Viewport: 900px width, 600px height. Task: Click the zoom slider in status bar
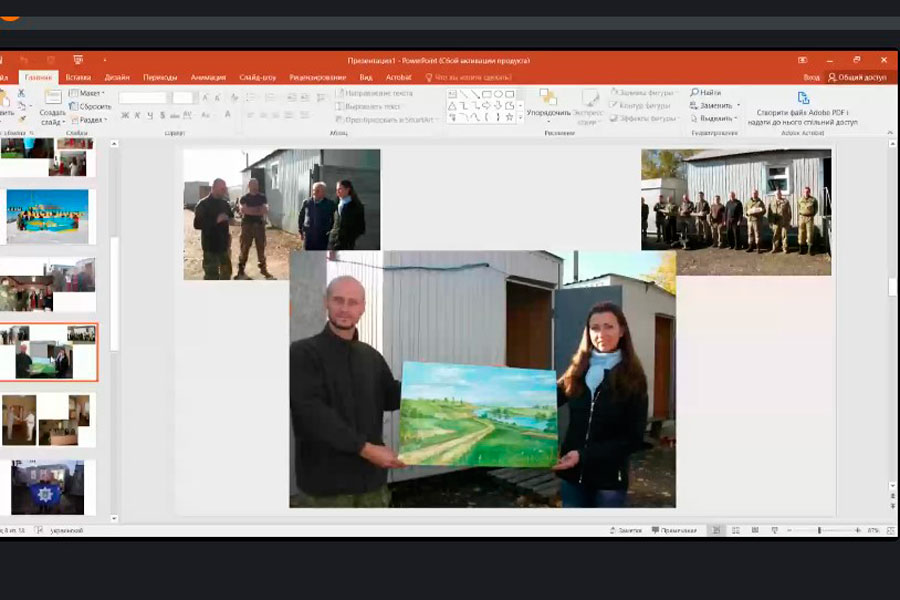(819, 530)
